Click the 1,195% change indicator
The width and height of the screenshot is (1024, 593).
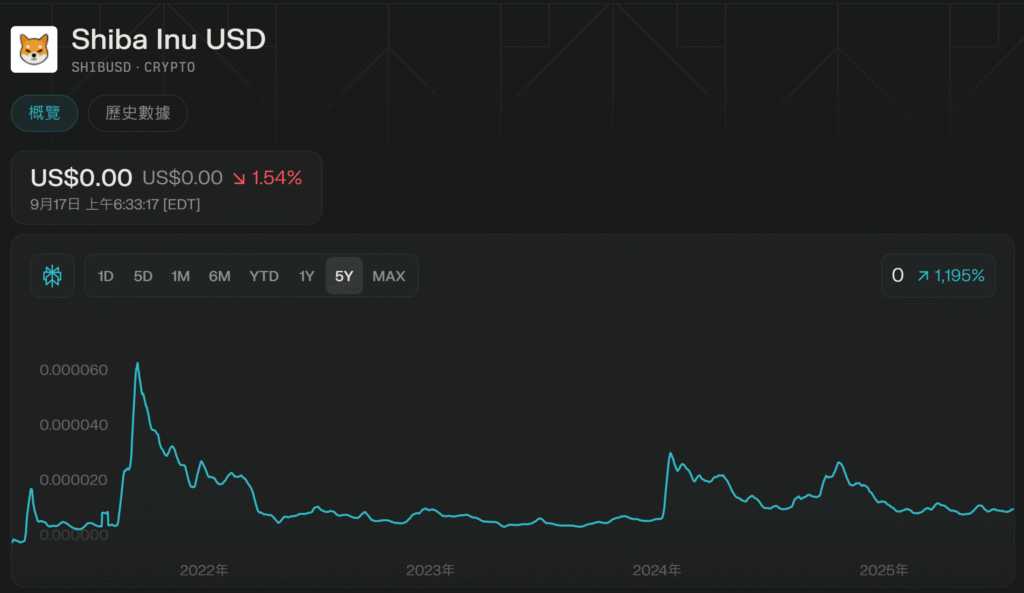tap(959, 276)
